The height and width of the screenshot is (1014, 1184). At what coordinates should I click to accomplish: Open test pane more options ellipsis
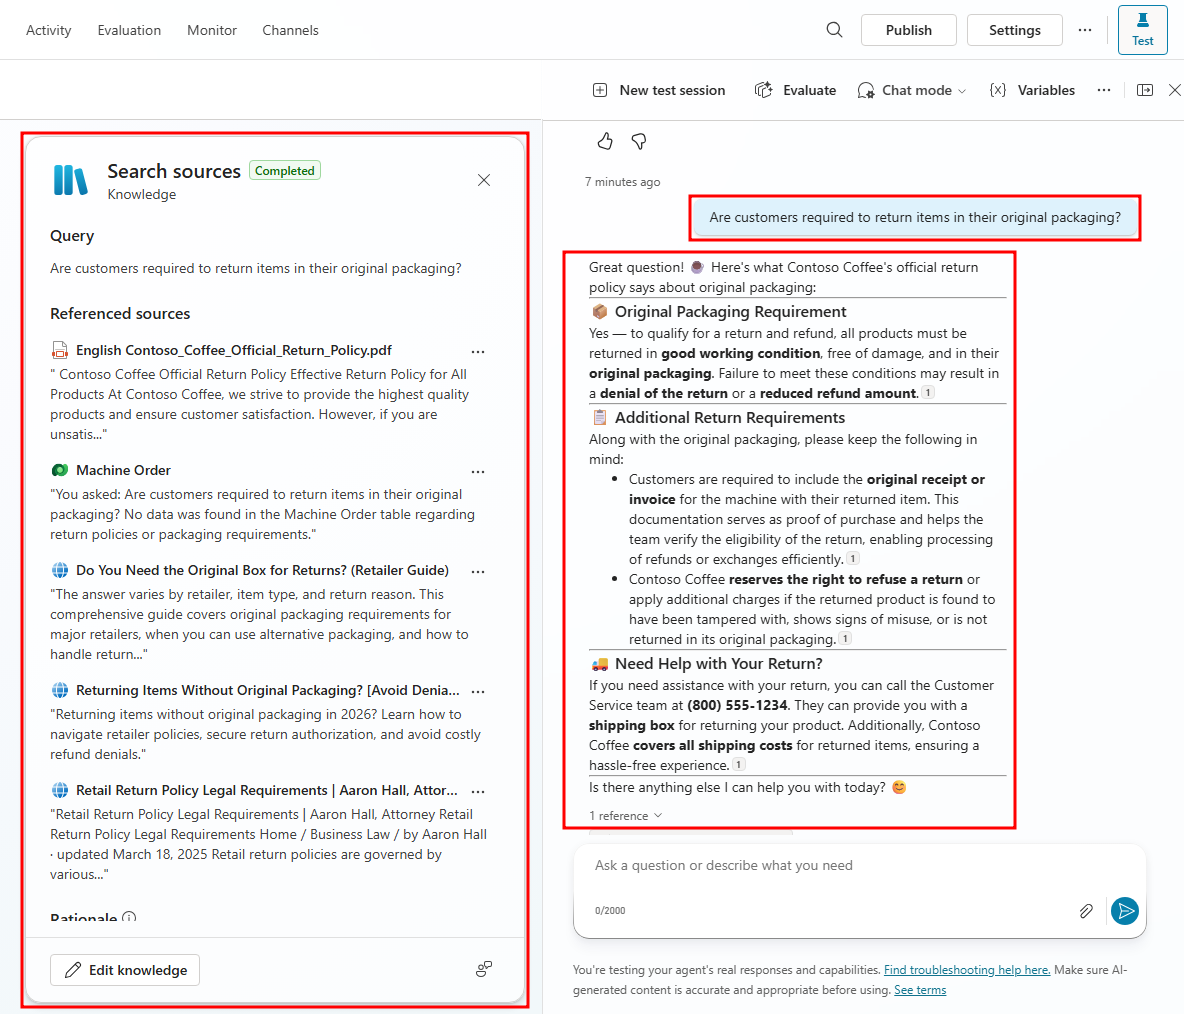(x=1104, y=90)
